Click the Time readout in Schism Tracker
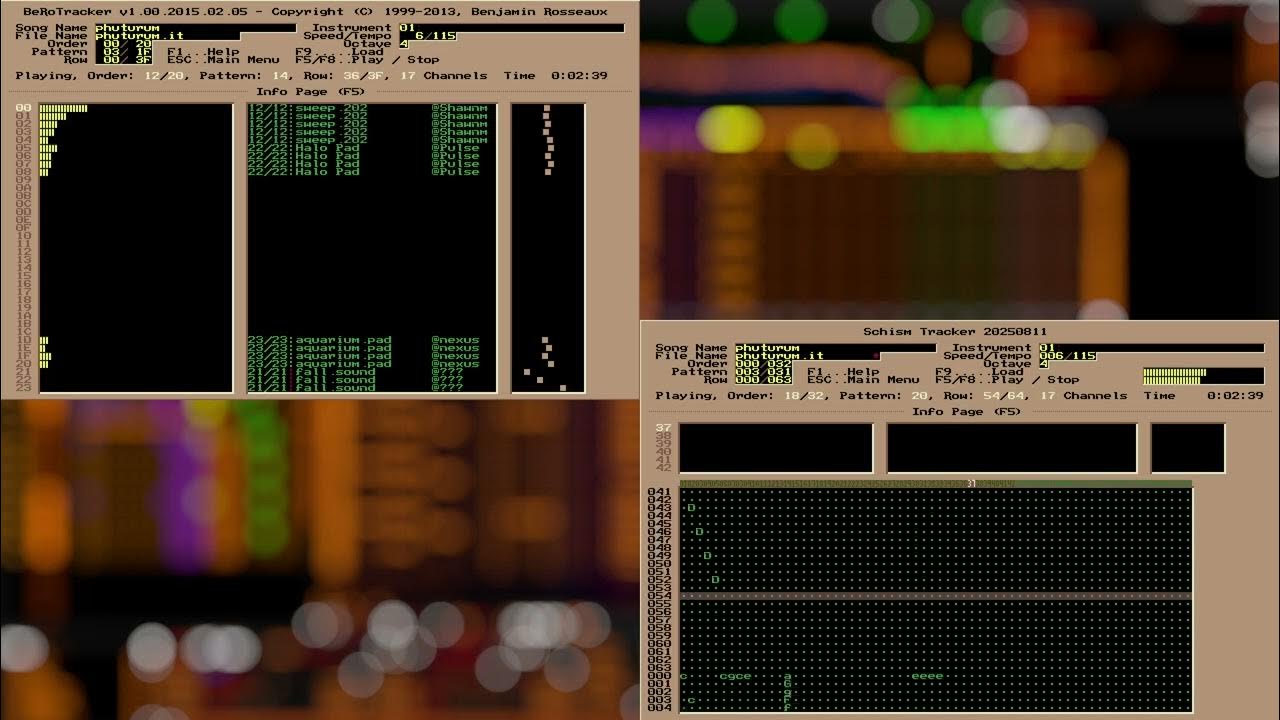Image resolution: width=1280 pixels, height=720 pixels. coord(1203,396)
